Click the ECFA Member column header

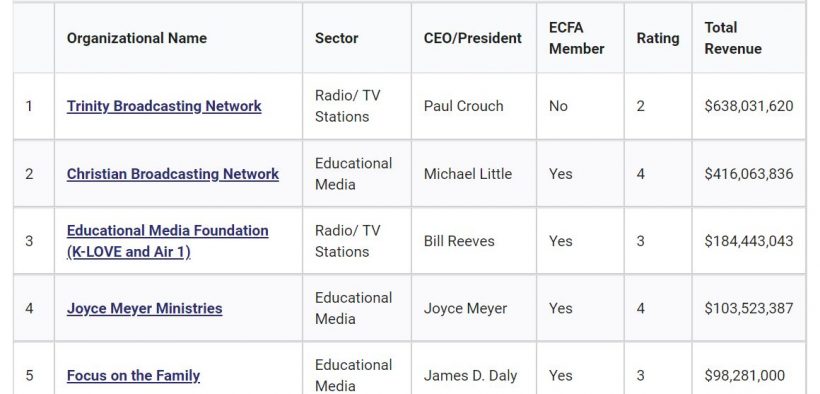(576, 38)
